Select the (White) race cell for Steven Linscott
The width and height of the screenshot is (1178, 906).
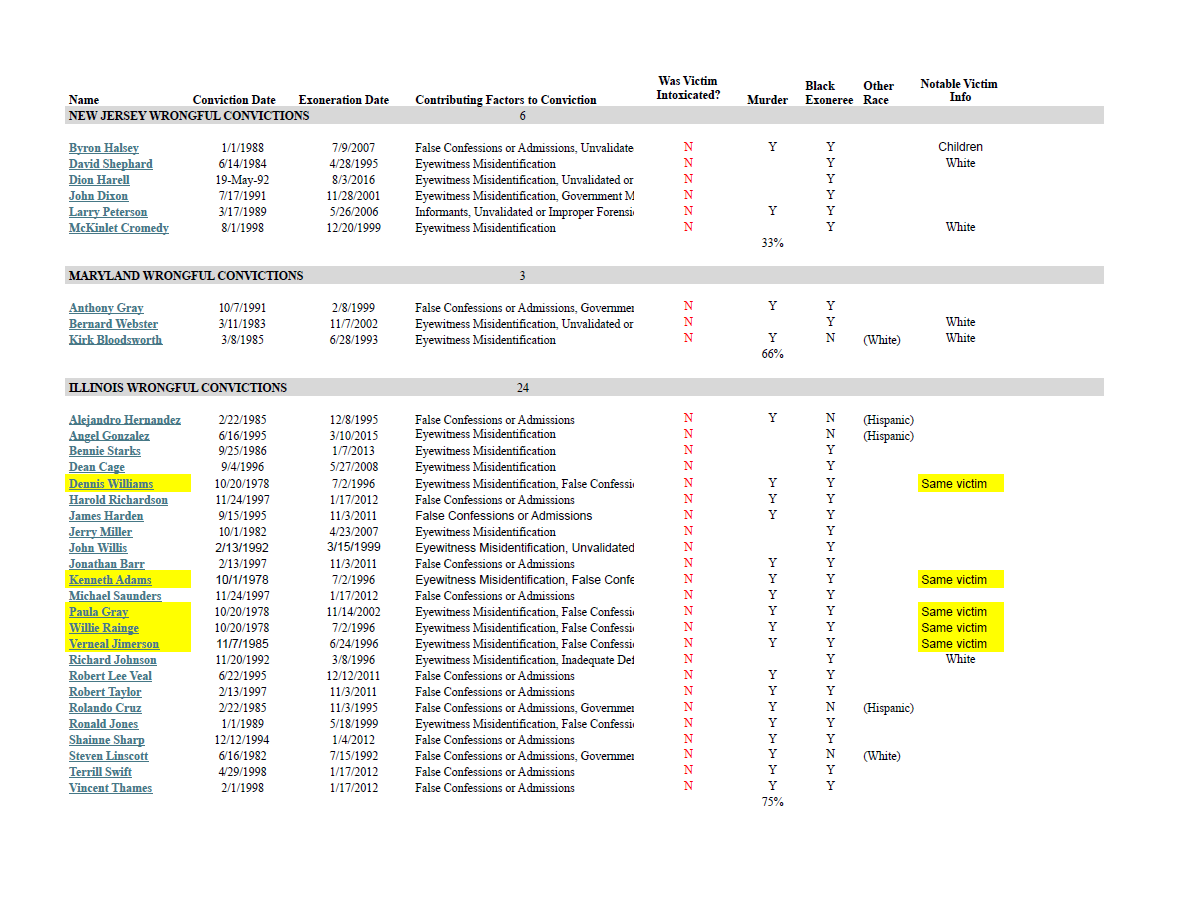[x=882, y=756]
